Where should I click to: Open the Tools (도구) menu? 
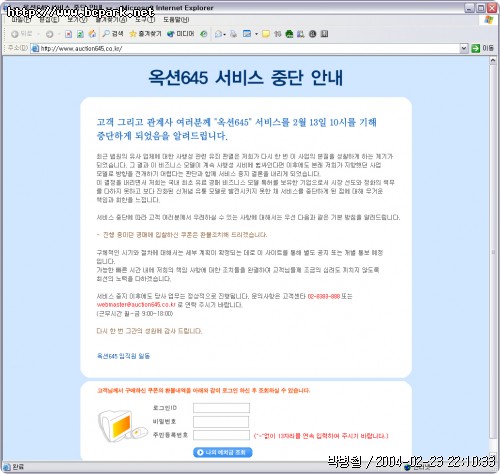coord(145,20)
